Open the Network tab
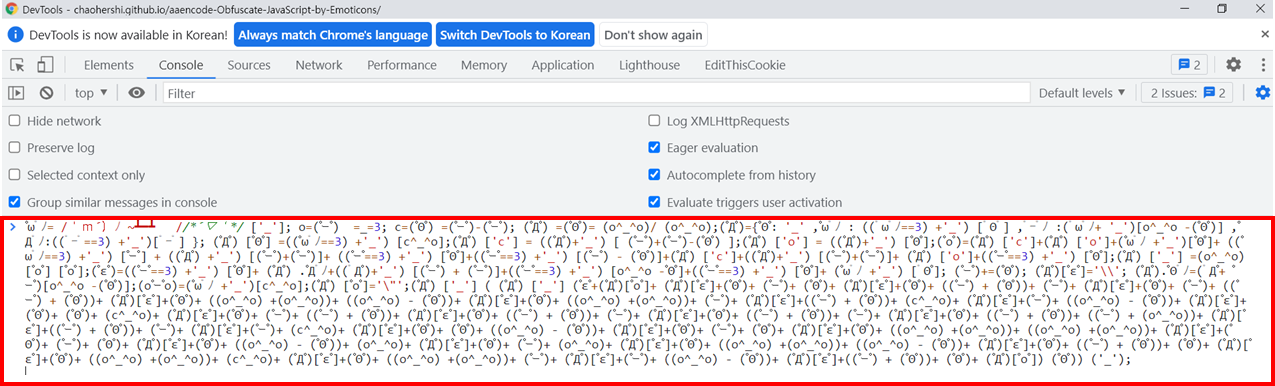Image resolution: width=1275 pixels, height=386 pixels. tap(319, 65)
